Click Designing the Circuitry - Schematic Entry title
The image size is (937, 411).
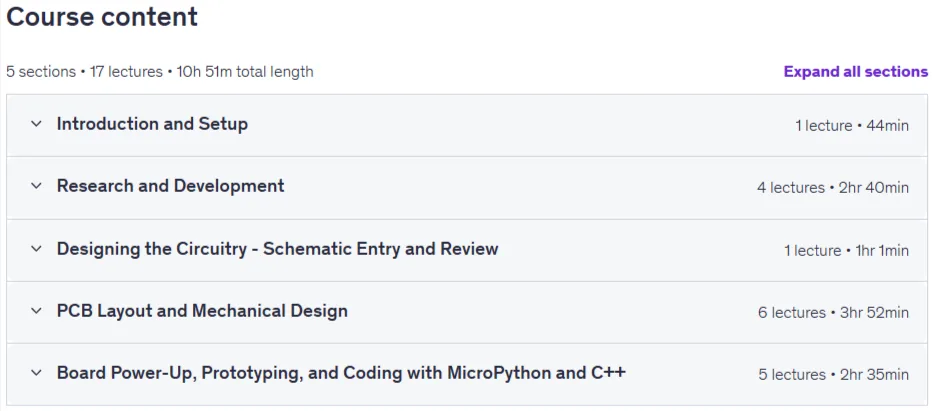277,249
